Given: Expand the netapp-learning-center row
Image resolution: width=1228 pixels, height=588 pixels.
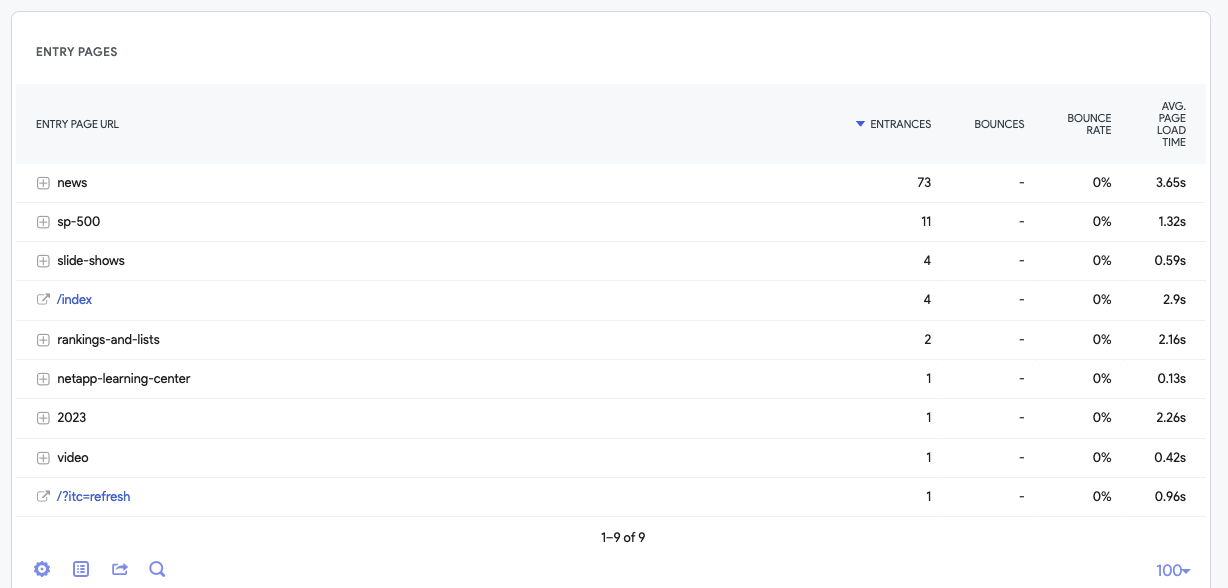Looking at the screenshot, I should click(43, 379).
